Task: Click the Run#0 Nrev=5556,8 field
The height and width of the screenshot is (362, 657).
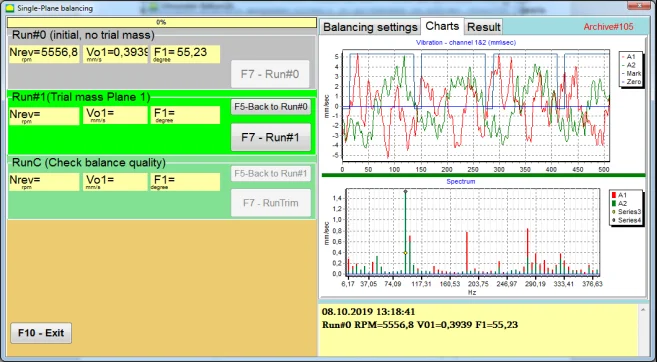Action: (x=44, y=54)
